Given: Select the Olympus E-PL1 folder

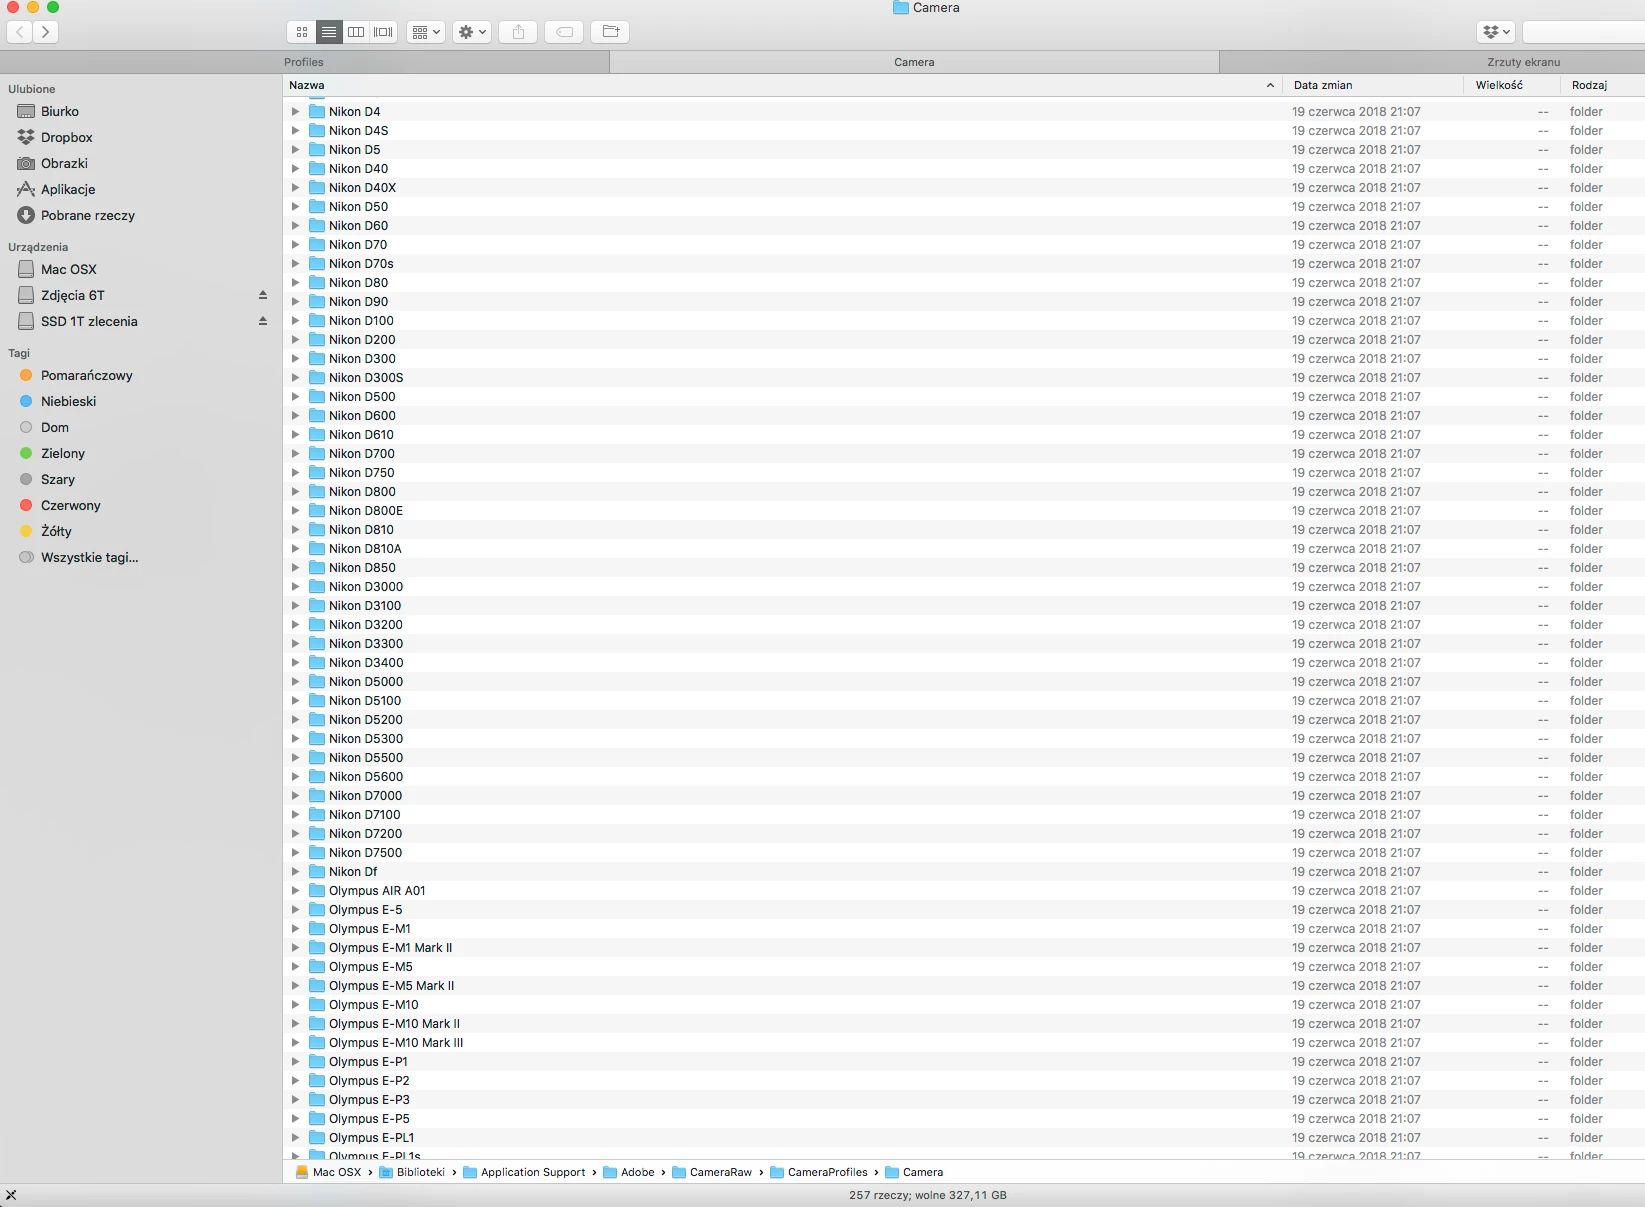Looking at the screenshot, I should [x=964, y=1137].
